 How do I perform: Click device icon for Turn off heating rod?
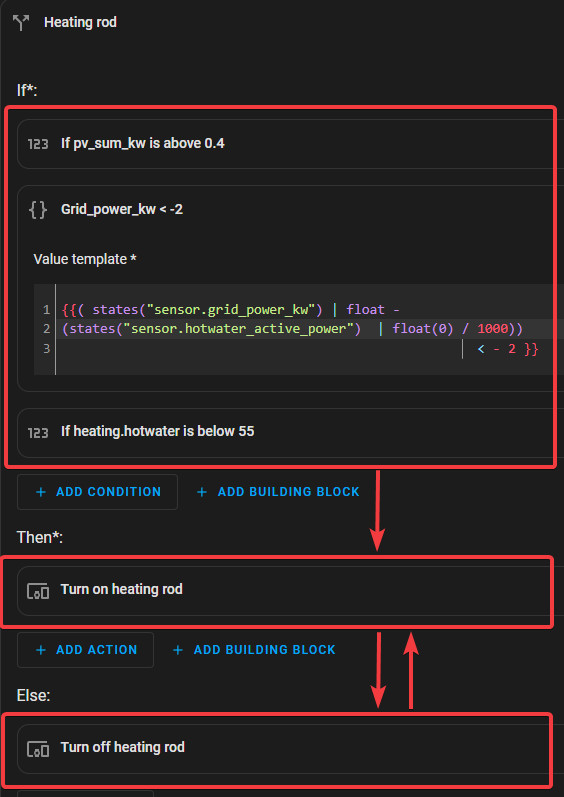[38, 748]
